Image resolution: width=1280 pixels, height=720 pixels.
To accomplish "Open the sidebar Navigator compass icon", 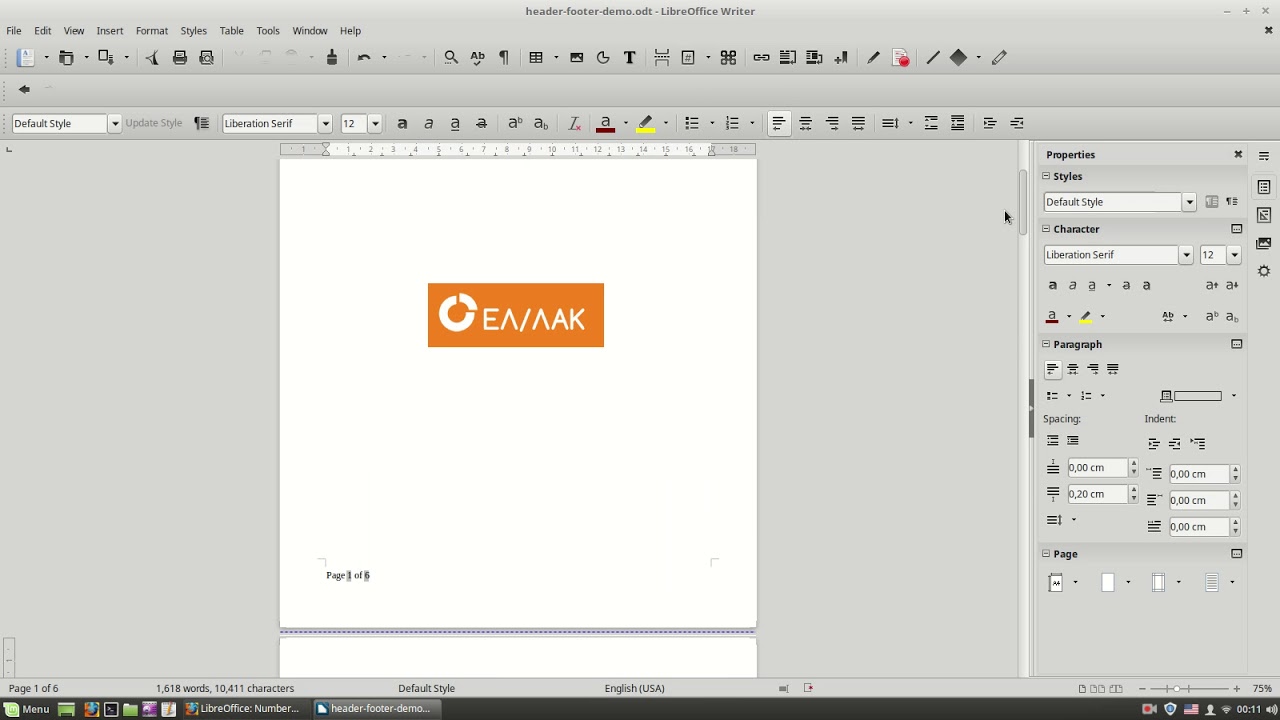I will point(1264,271).
